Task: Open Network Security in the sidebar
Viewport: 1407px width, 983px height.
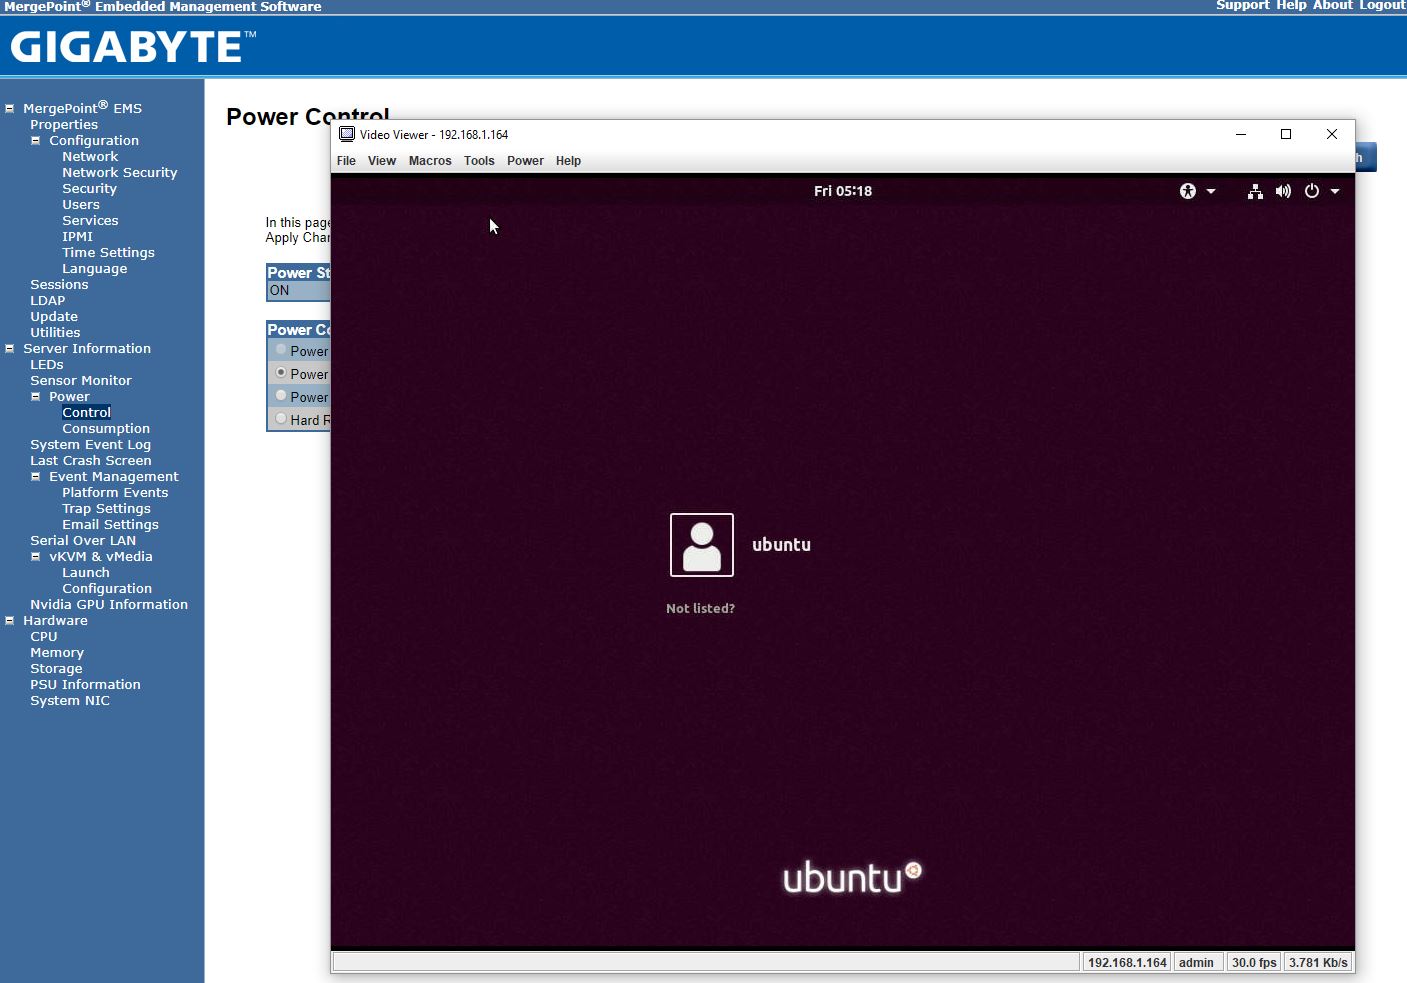Action: click(120, 173)
